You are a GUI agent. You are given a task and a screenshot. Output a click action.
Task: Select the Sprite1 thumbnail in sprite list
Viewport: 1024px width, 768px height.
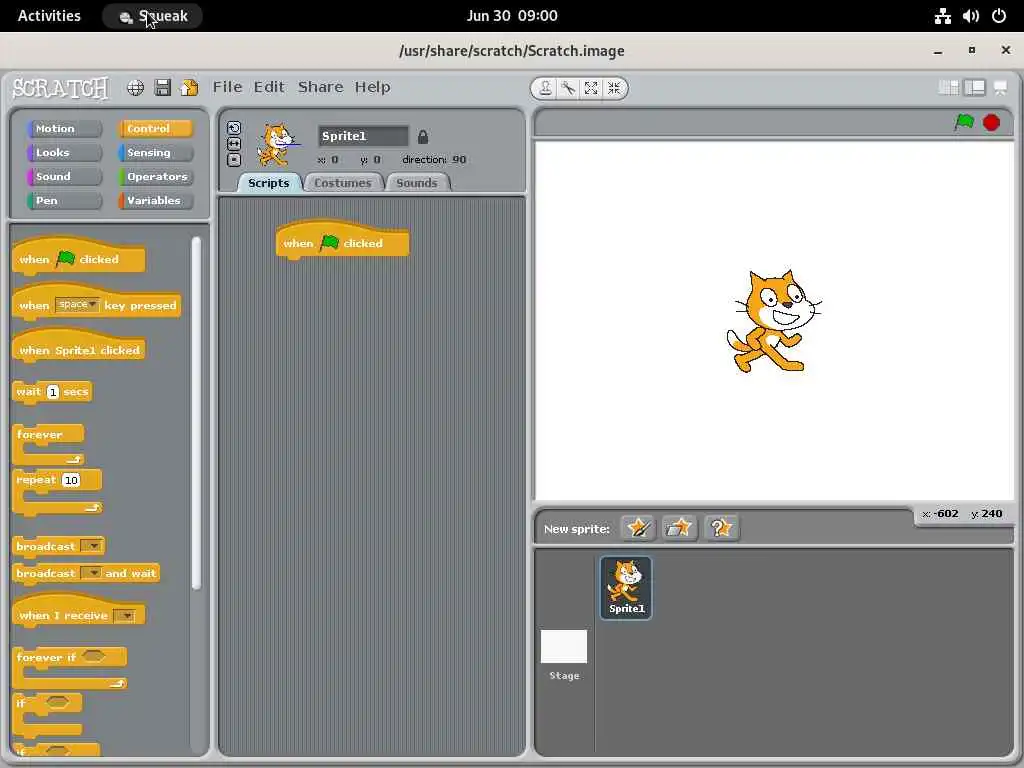626,587
